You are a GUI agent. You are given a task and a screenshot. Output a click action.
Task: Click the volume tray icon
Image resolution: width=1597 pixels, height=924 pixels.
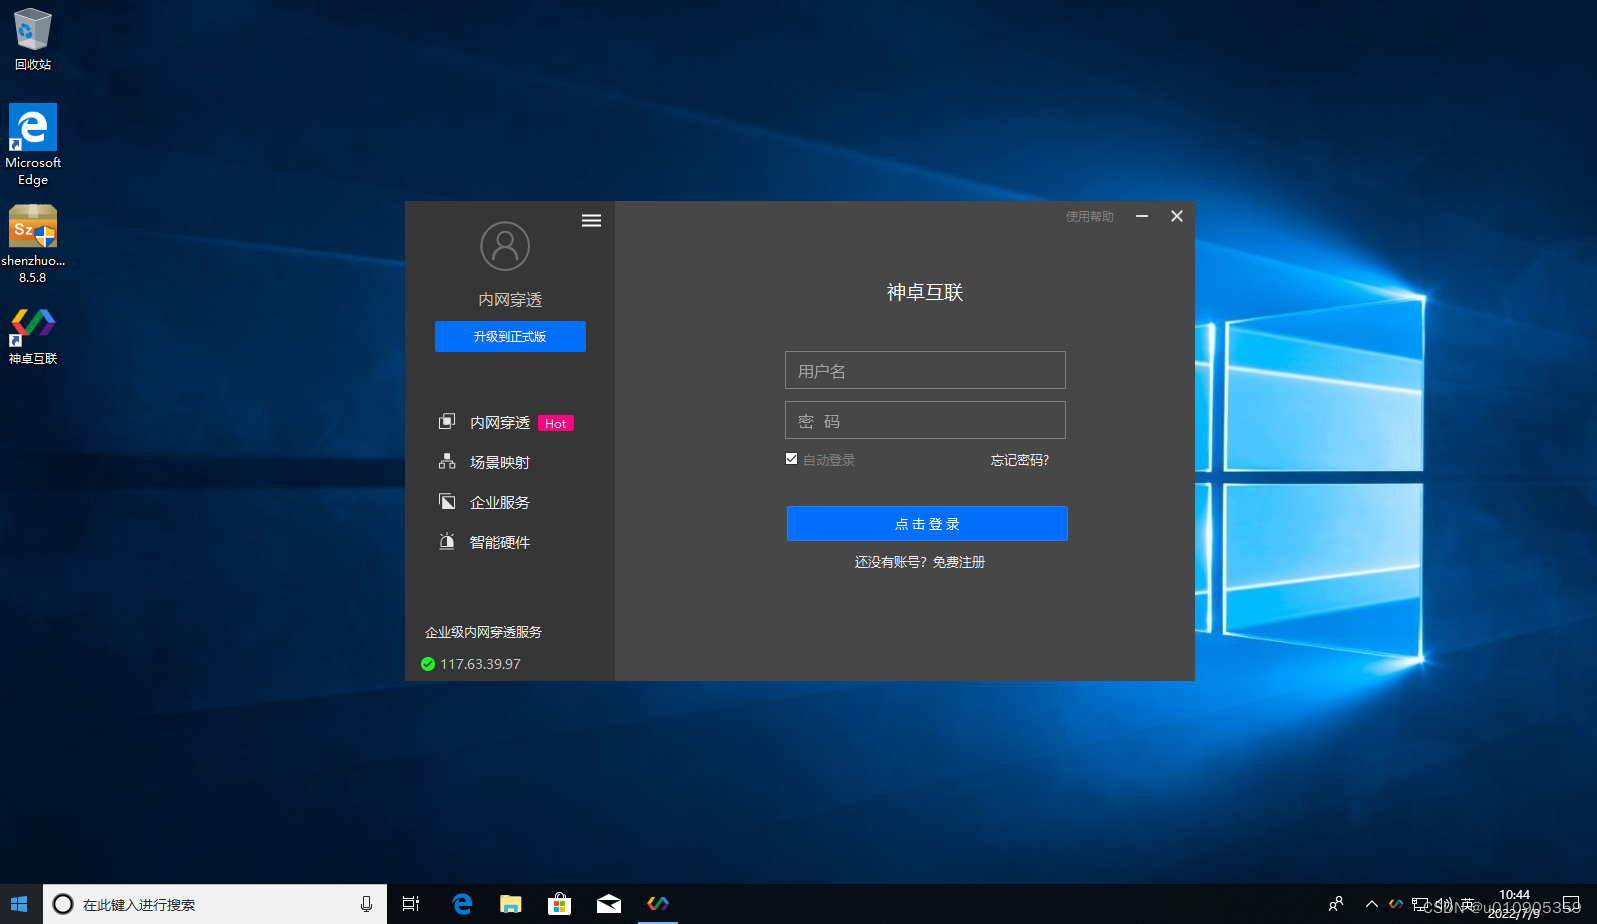[x=1443, y=904]
